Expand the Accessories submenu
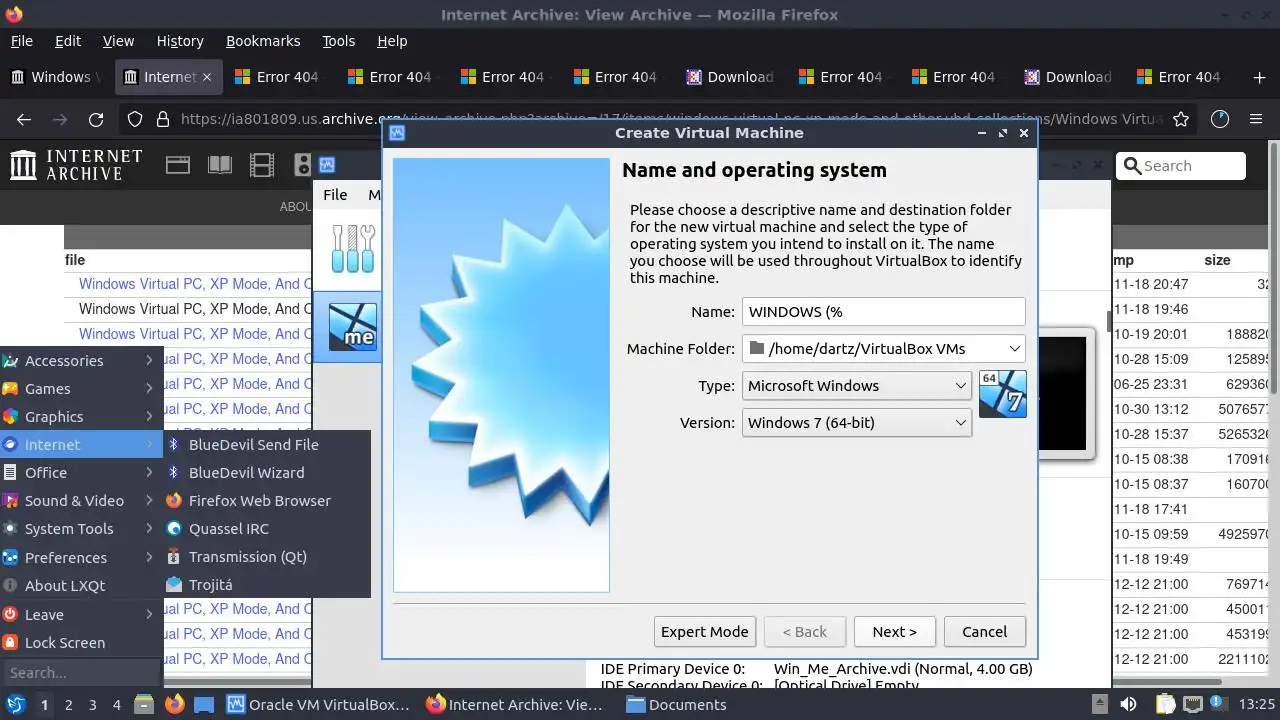This screenshot has height=720, width=1280. (x=81, y=360)
